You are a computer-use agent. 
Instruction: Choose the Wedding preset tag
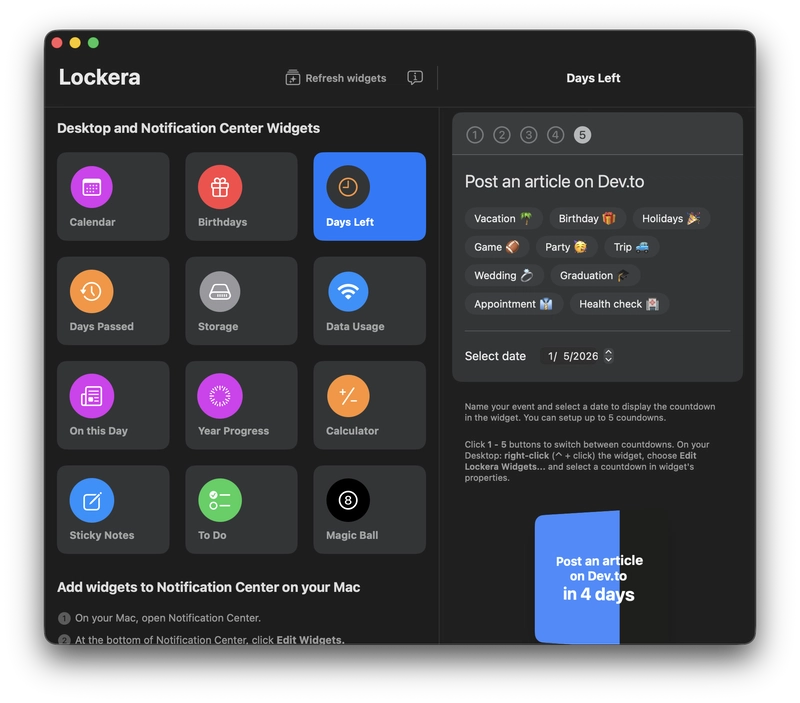point(504,275)
